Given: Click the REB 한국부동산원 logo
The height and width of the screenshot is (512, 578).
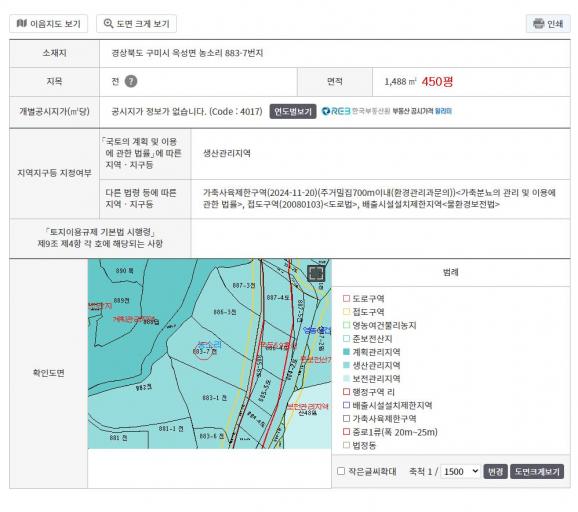Looking at the screenshot, I should pos(356,111).
